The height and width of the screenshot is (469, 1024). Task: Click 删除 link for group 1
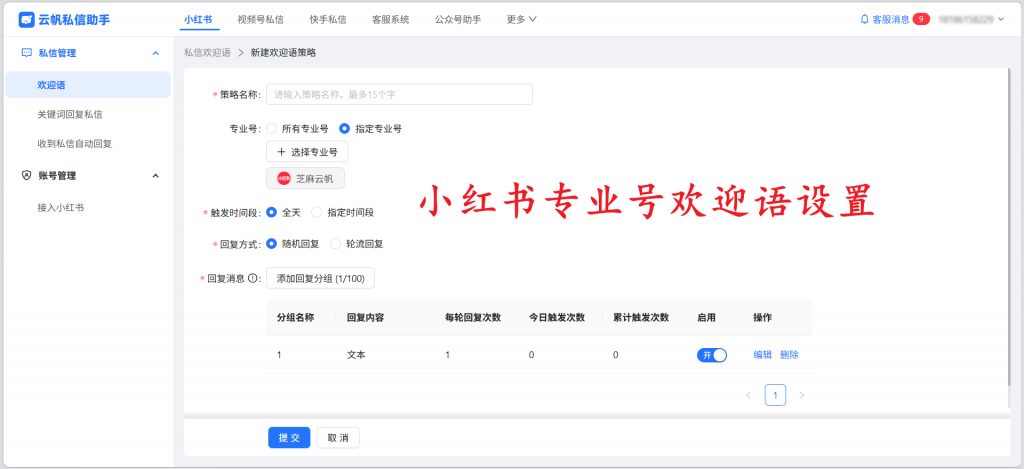click(x=789, y=355)
